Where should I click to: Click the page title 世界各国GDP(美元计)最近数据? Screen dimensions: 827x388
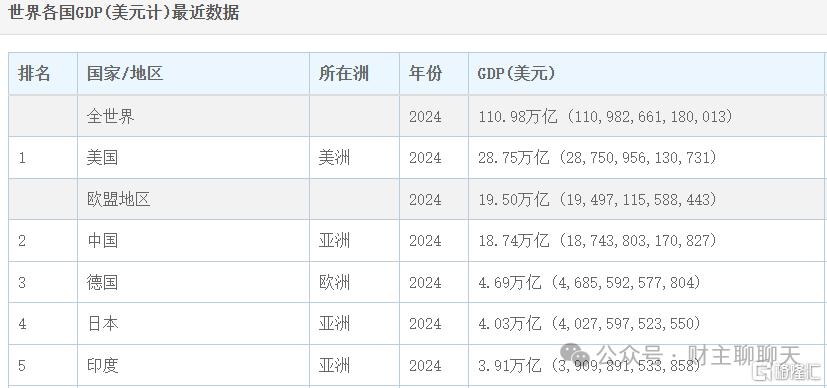click(123, 13)
